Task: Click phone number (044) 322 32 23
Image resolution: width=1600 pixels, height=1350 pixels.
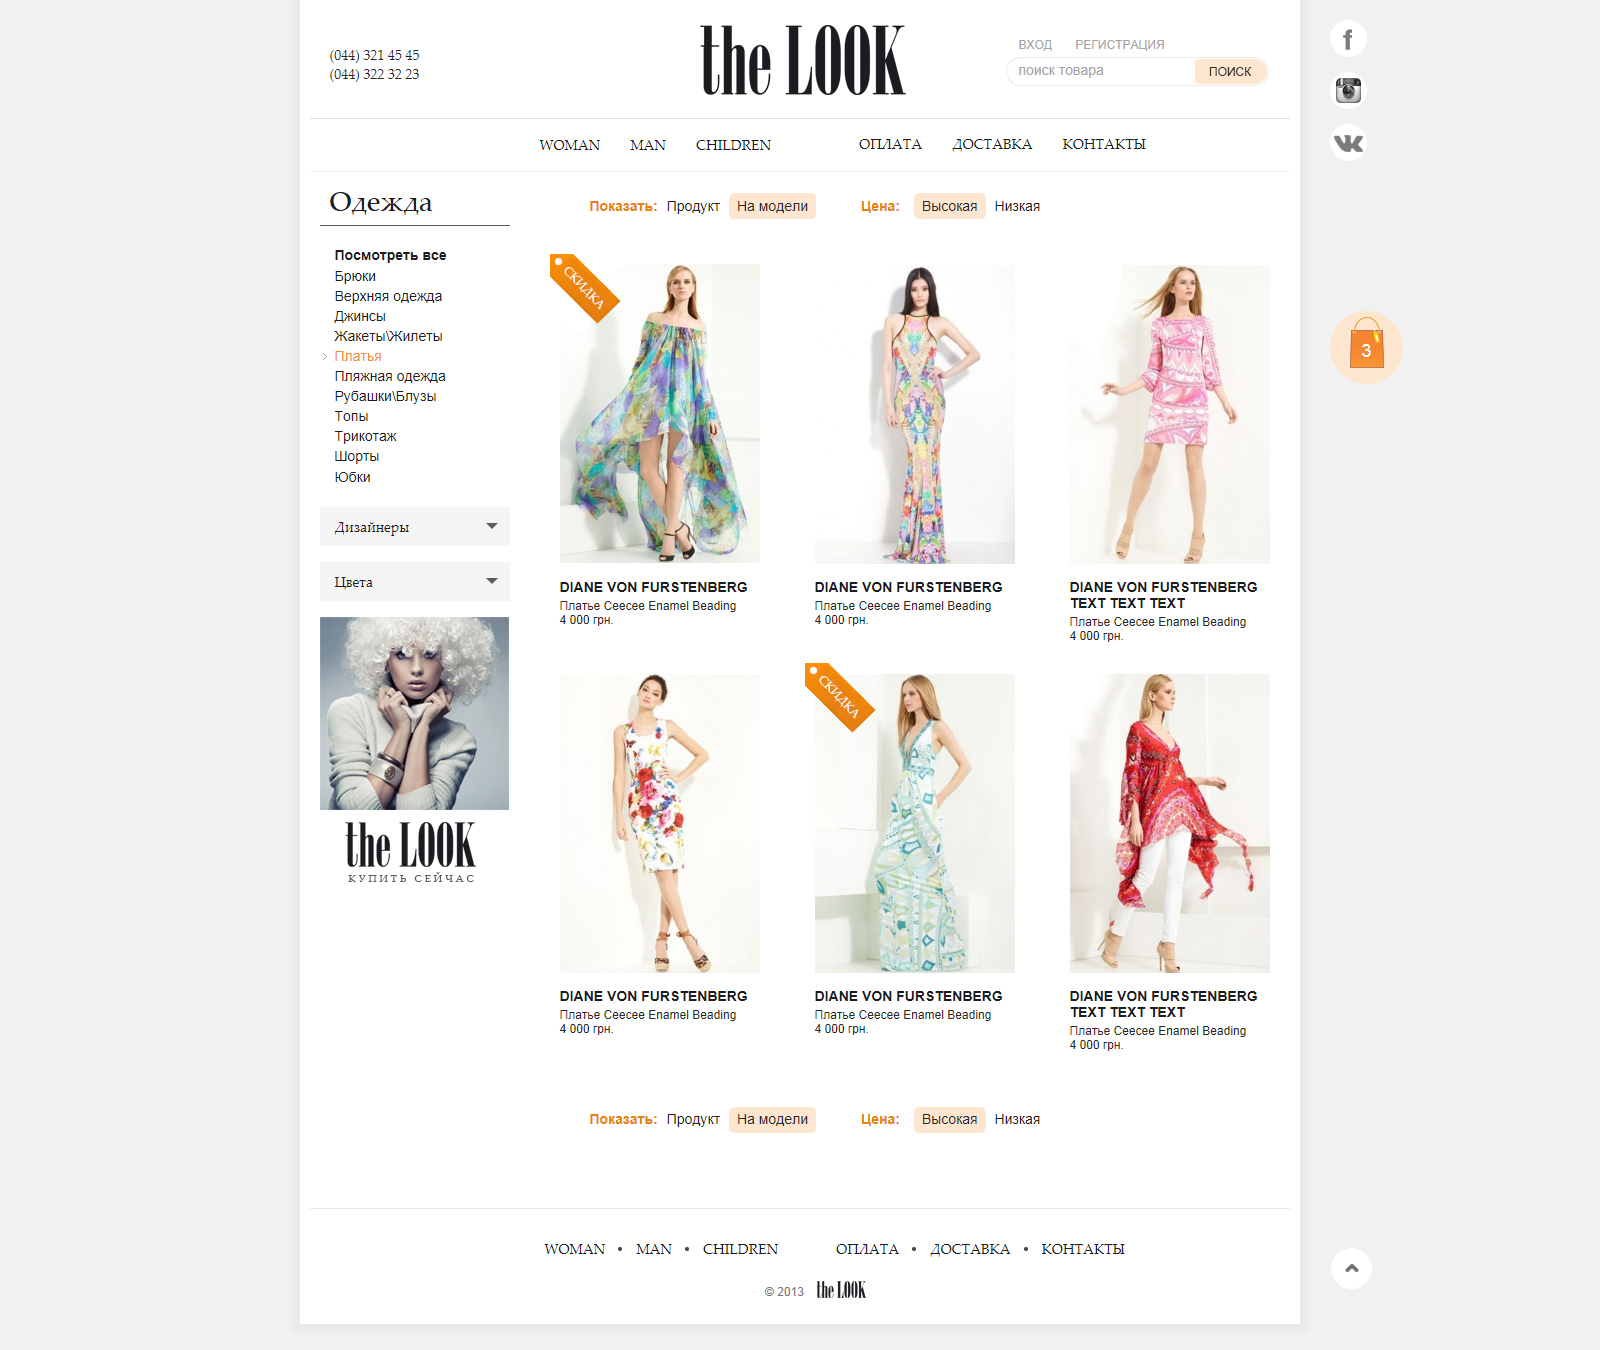Action: [x=375, y=74]
